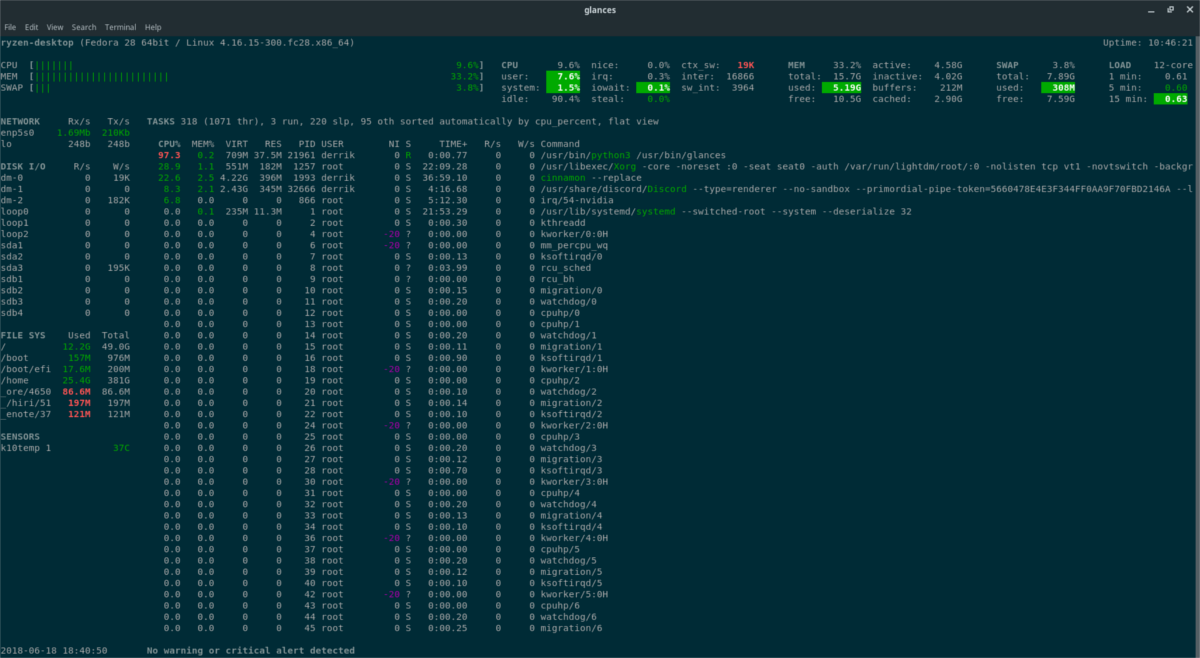Click the window title glances
Screen dimensions: 1200x658
click(599, 8)
